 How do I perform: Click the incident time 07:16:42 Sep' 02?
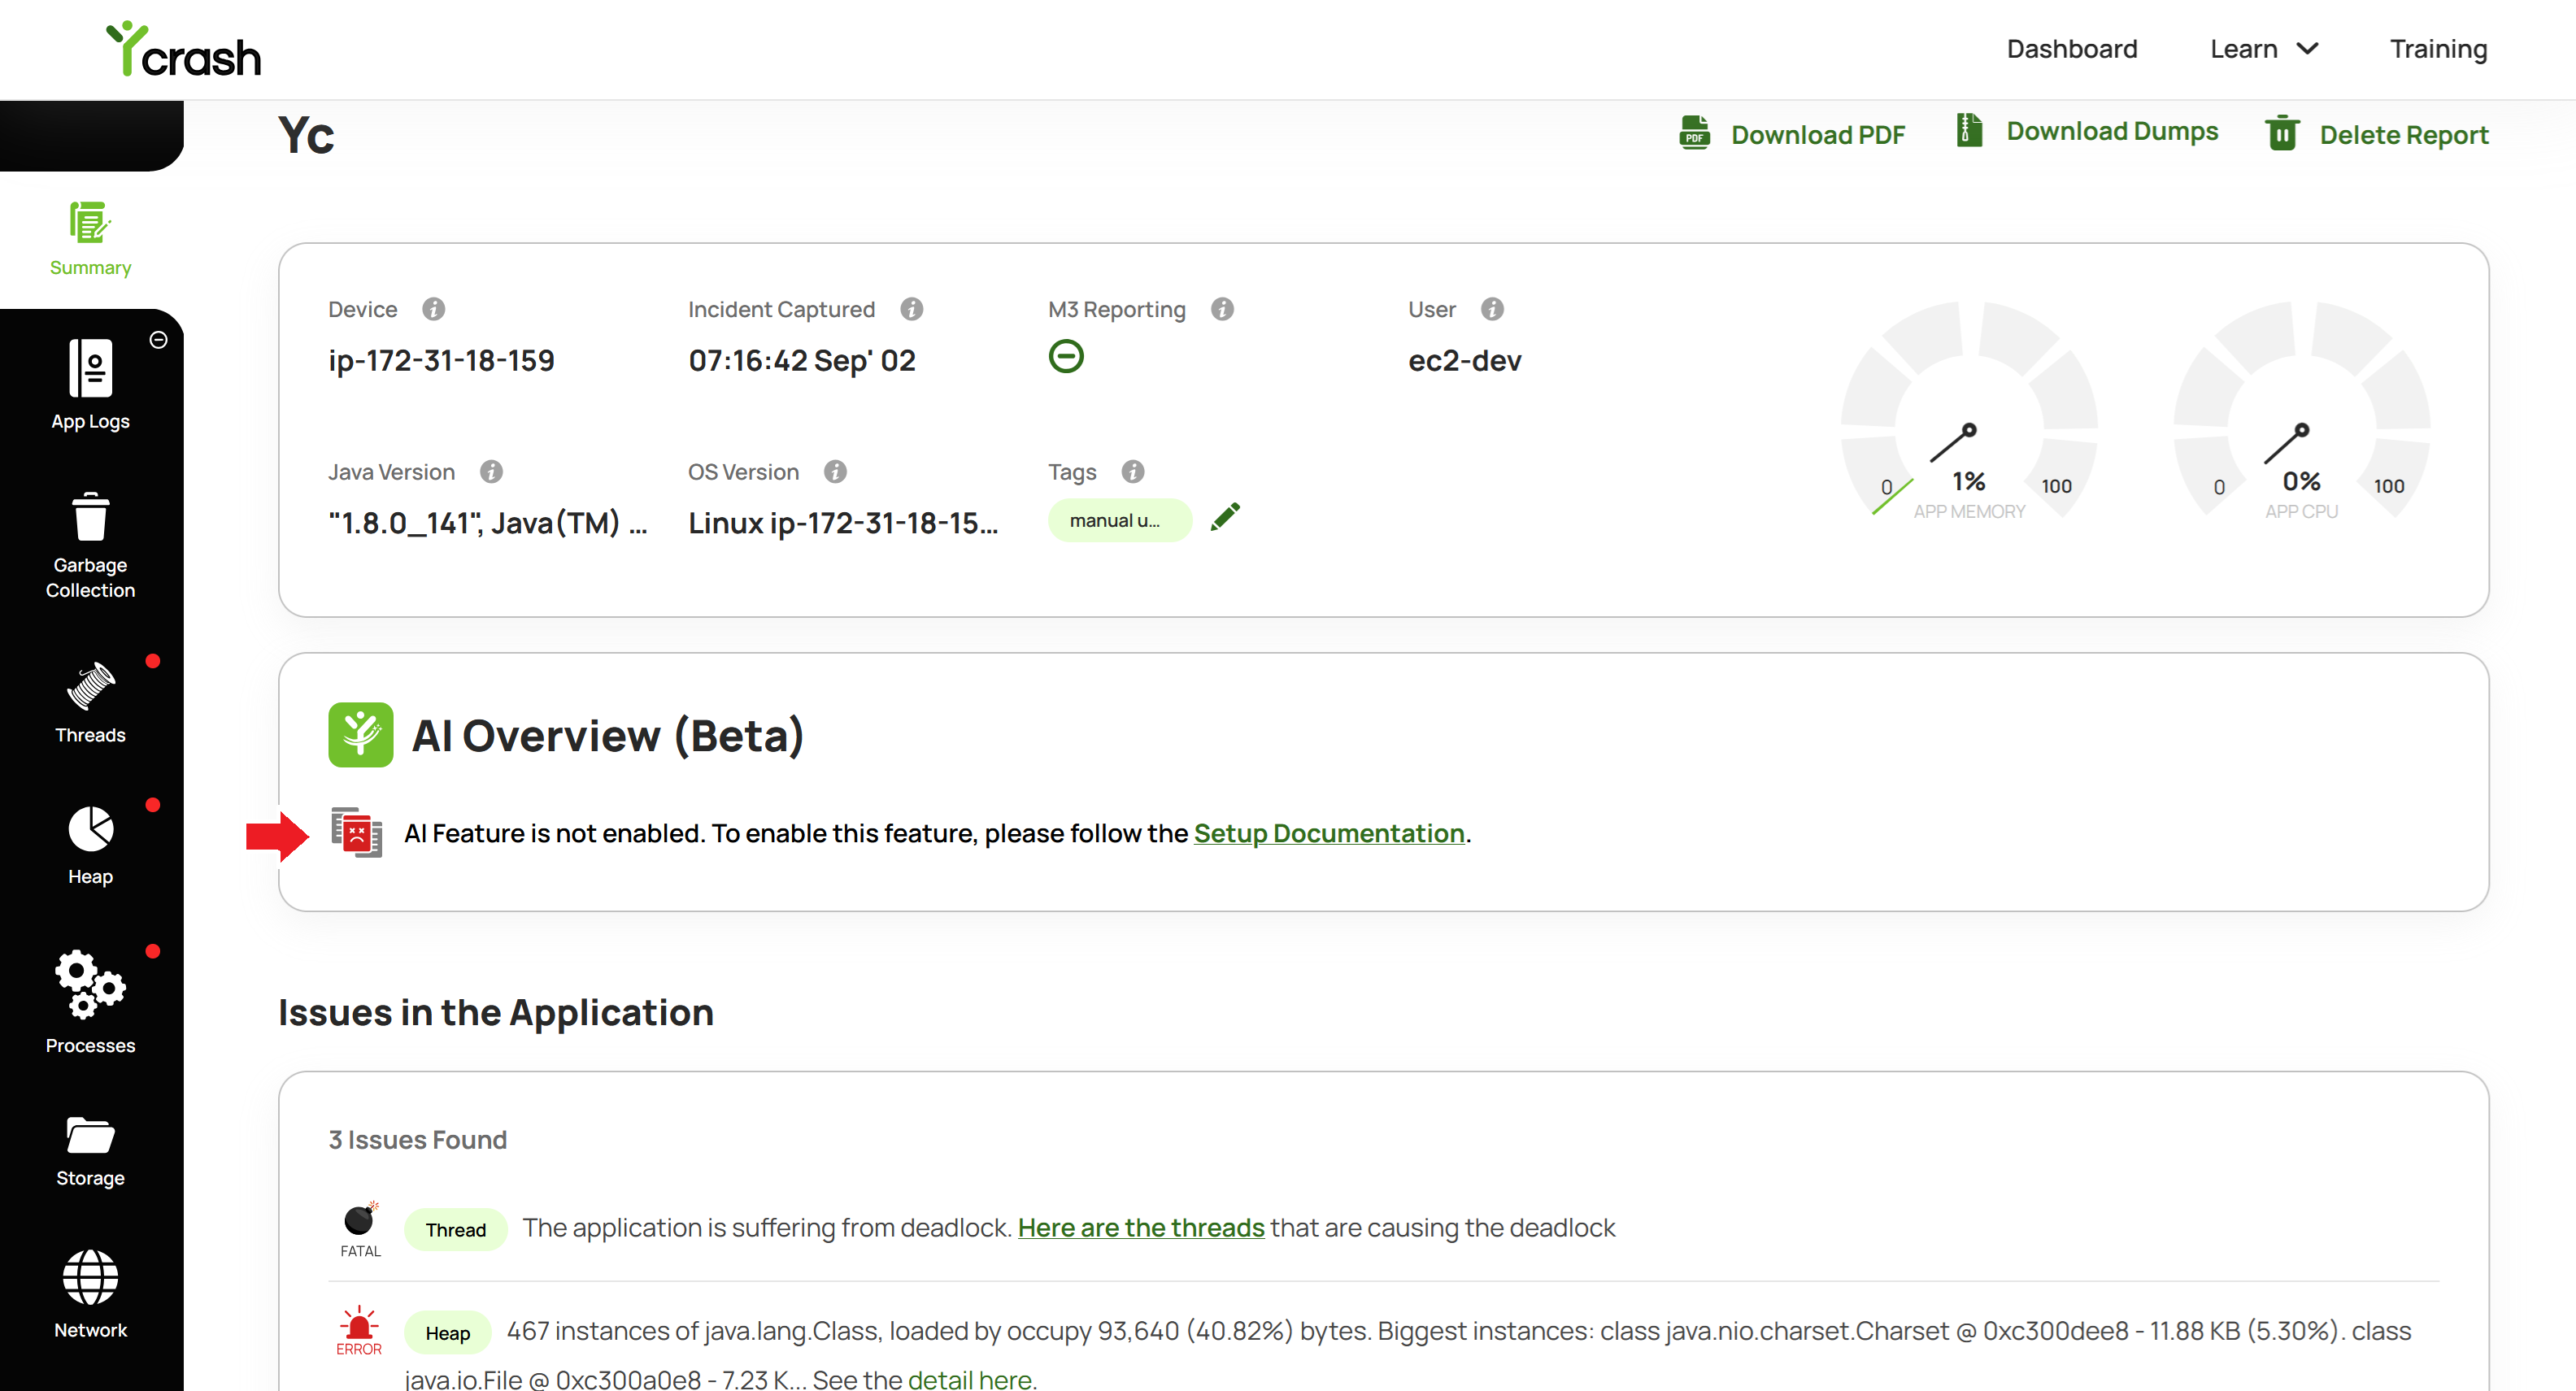[802, 360]
